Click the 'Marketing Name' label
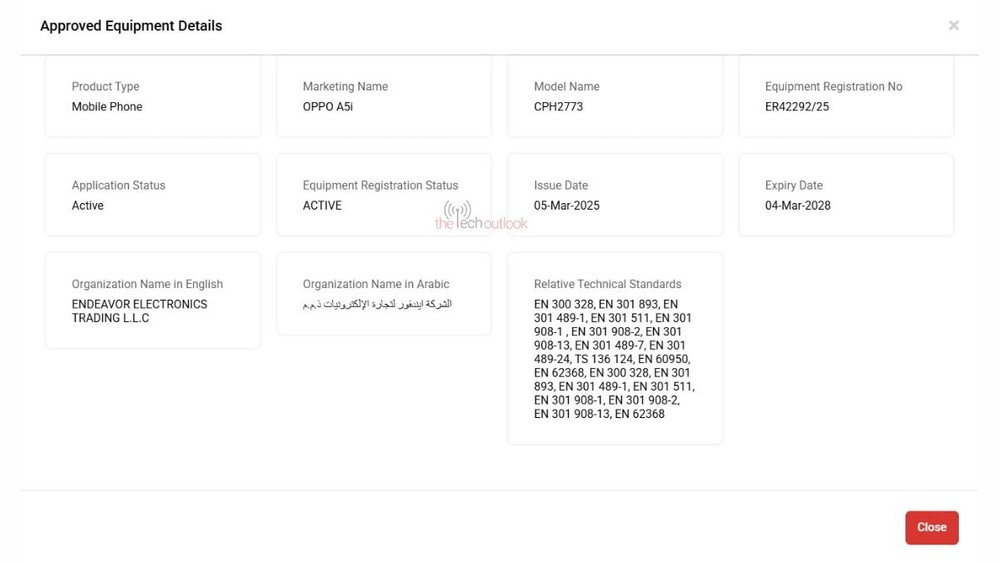This screenshot has height=563, width=1000. [345, 86]
